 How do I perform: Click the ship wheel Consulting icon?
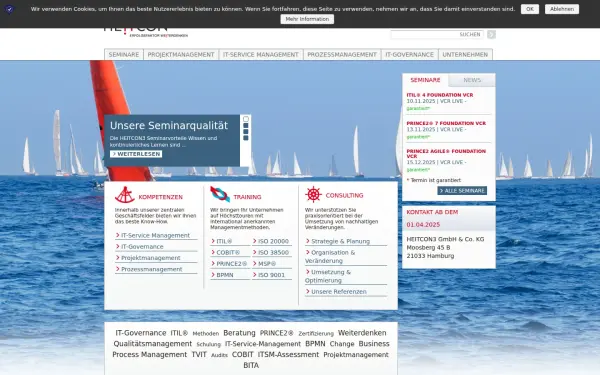click(313, 194)
